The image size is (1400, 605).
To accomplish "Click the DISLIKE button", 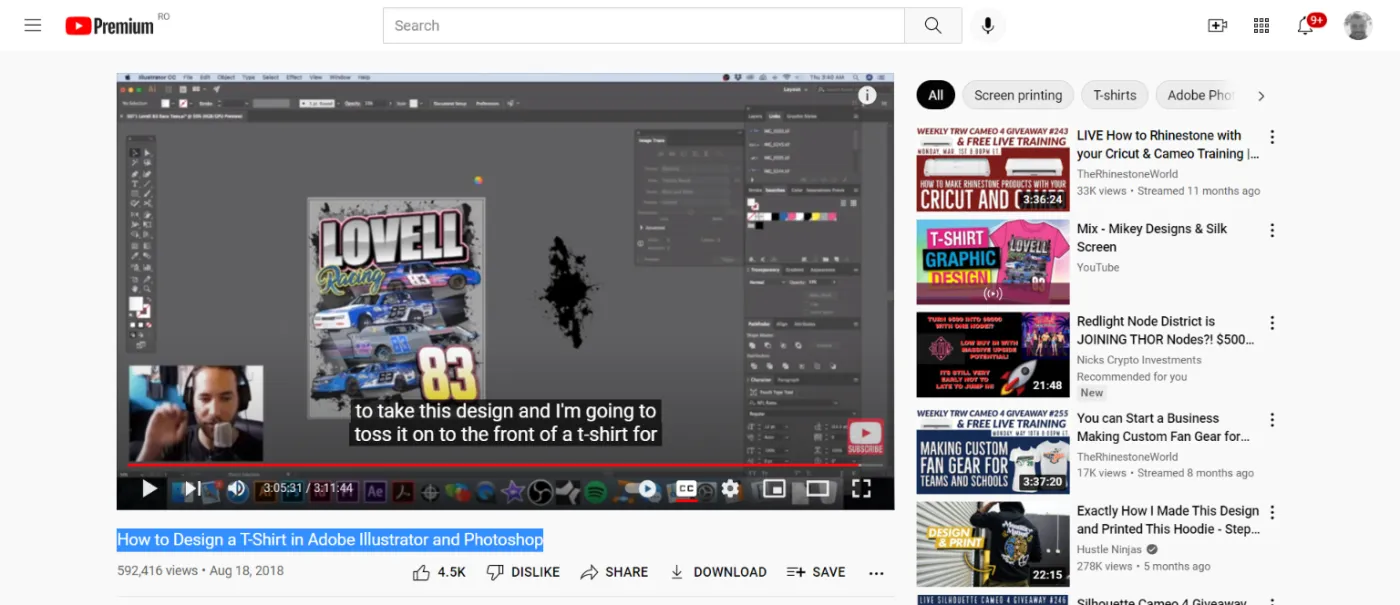I will [x=522, y=572].
